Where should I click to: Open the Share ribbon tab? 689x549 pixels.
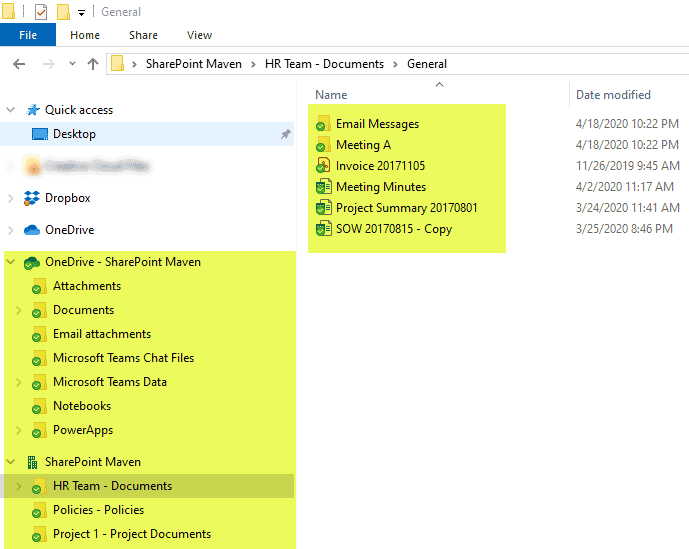pos(143,35)
